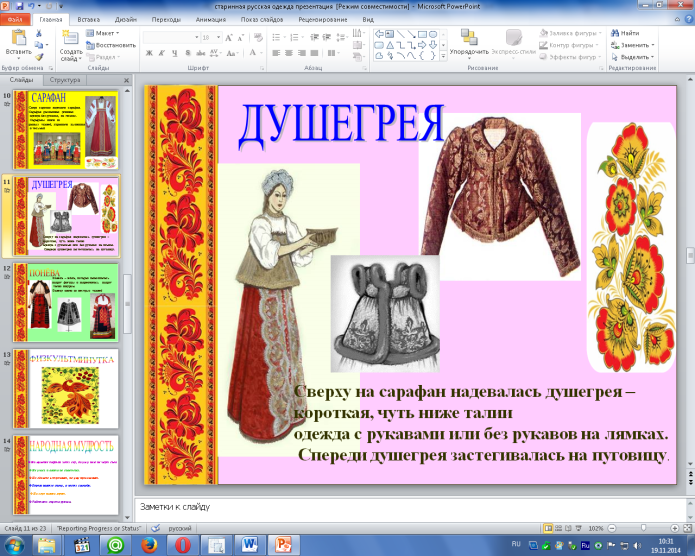
Task: Open the Columns dropdown
Action: [332, 53]
